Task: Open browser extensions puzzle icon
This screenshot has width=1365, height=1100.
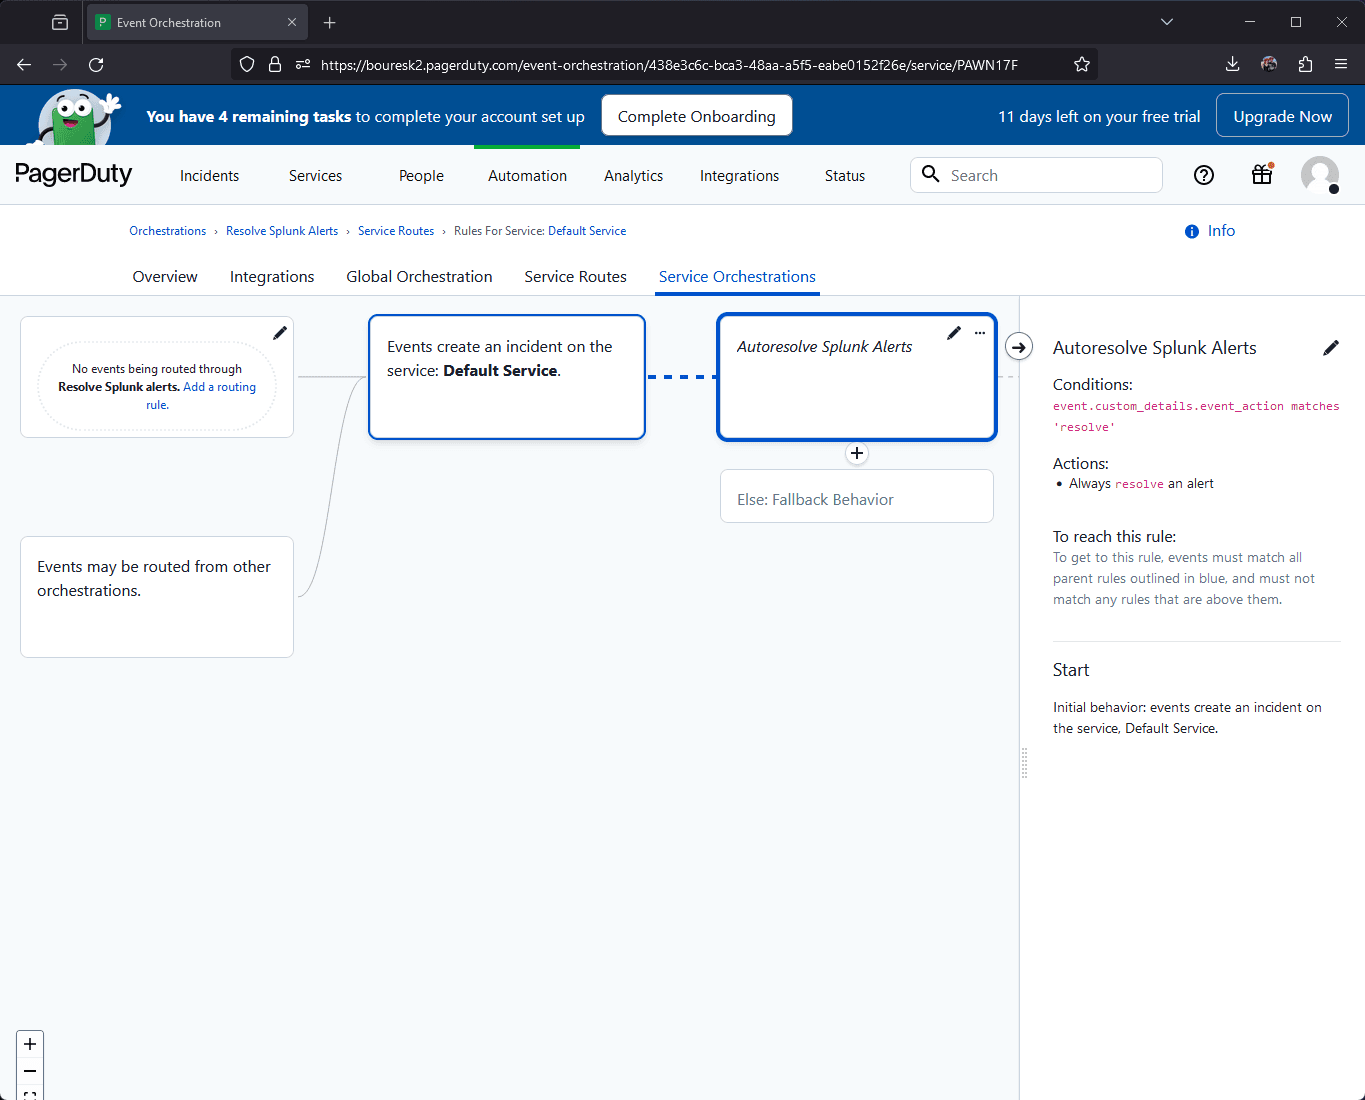Action: [x=1305, y=64]
